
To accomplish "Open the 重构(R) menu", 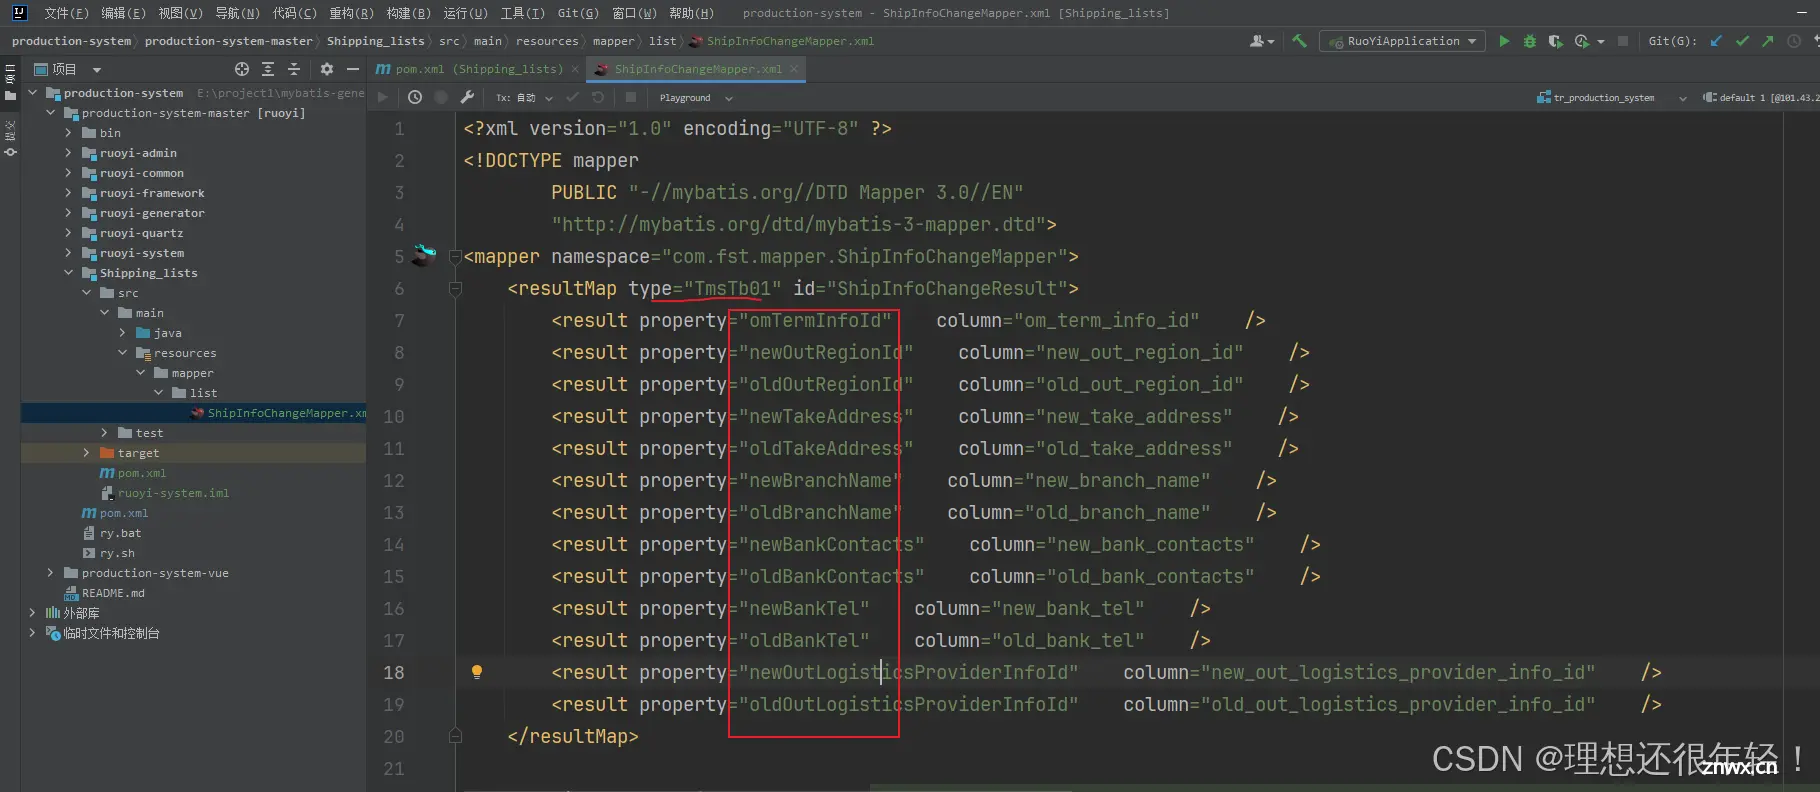I will (x=351, y=13).
